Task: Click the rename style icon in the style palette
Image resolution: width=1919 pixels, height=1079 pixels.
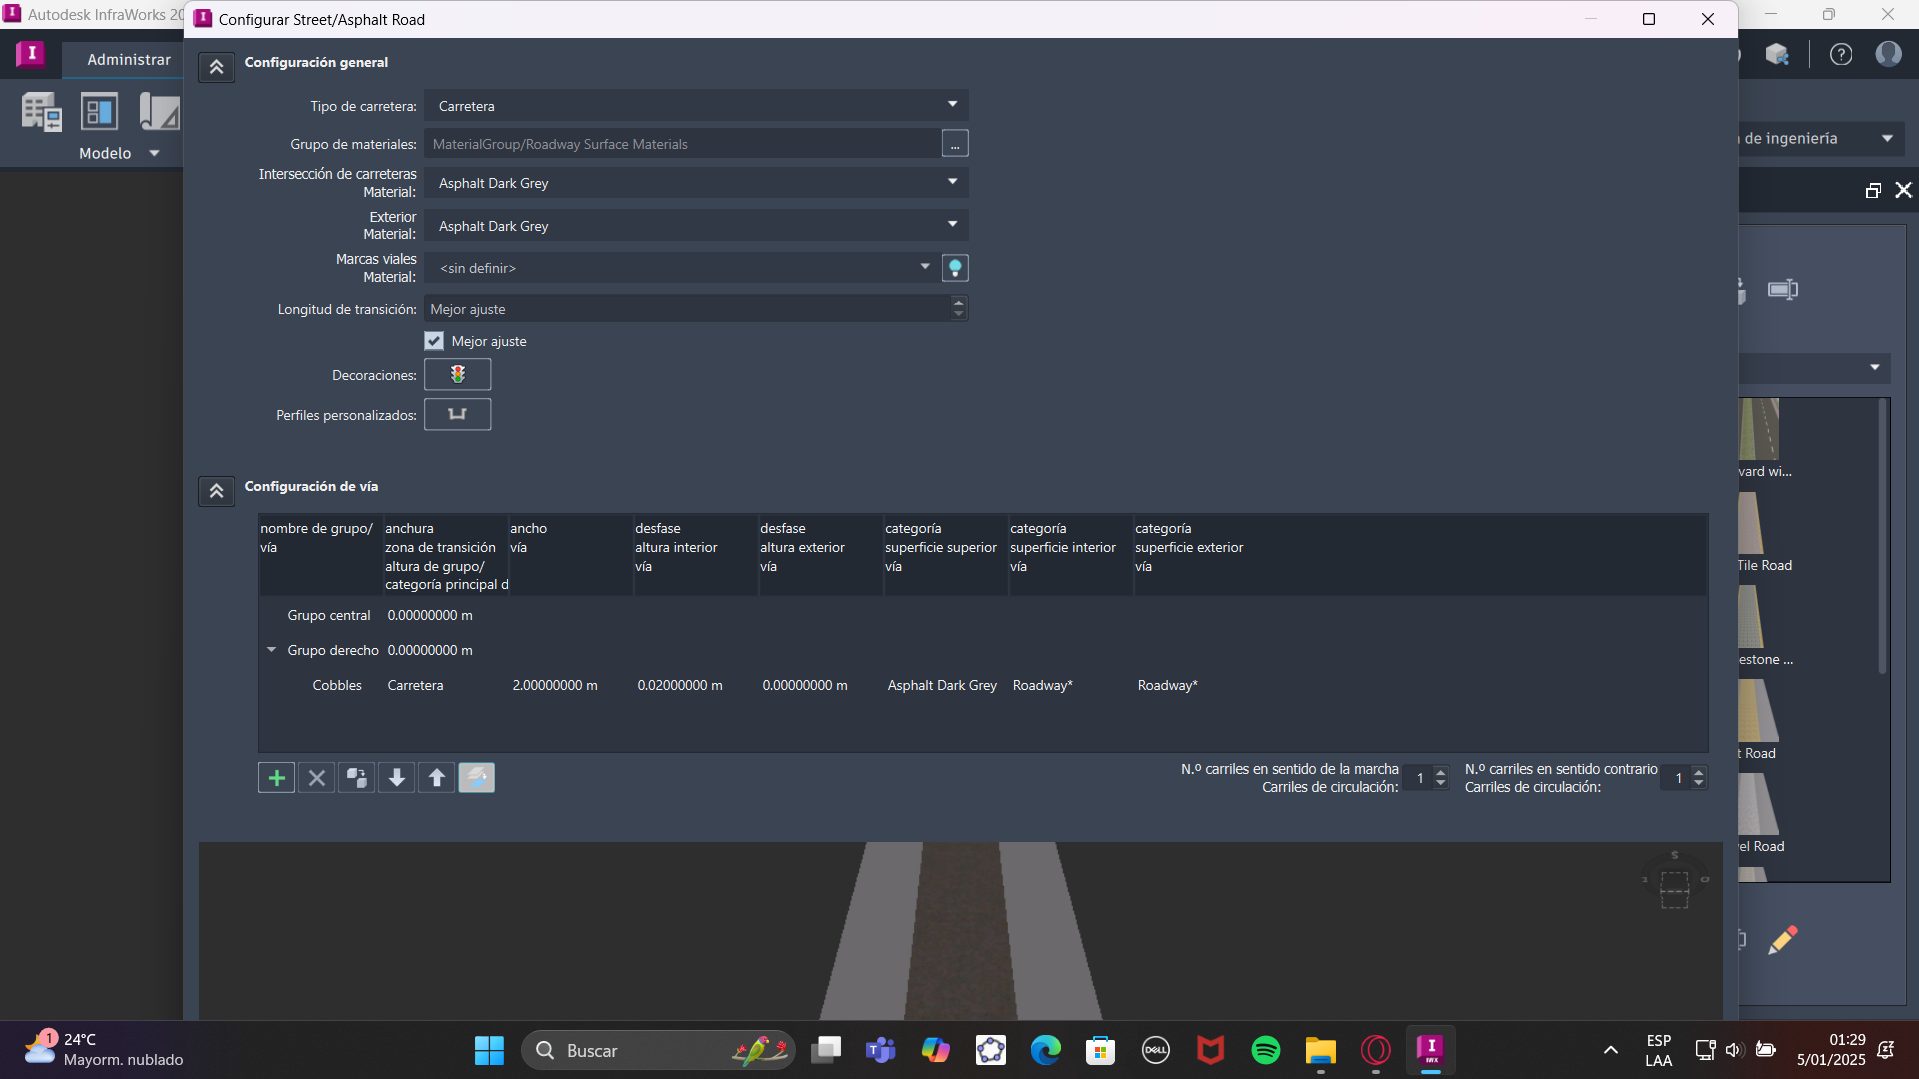Action: (1783, 290)
